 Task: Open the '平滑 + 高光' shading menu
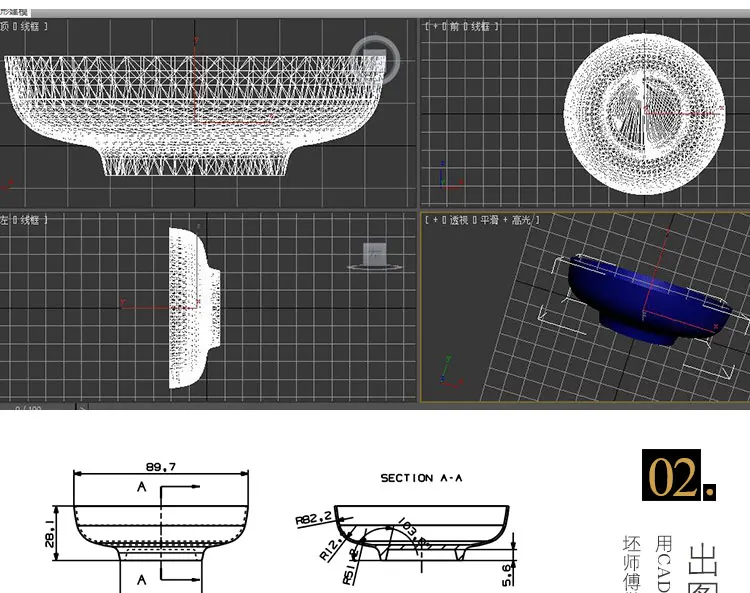(x=505, y=220)
